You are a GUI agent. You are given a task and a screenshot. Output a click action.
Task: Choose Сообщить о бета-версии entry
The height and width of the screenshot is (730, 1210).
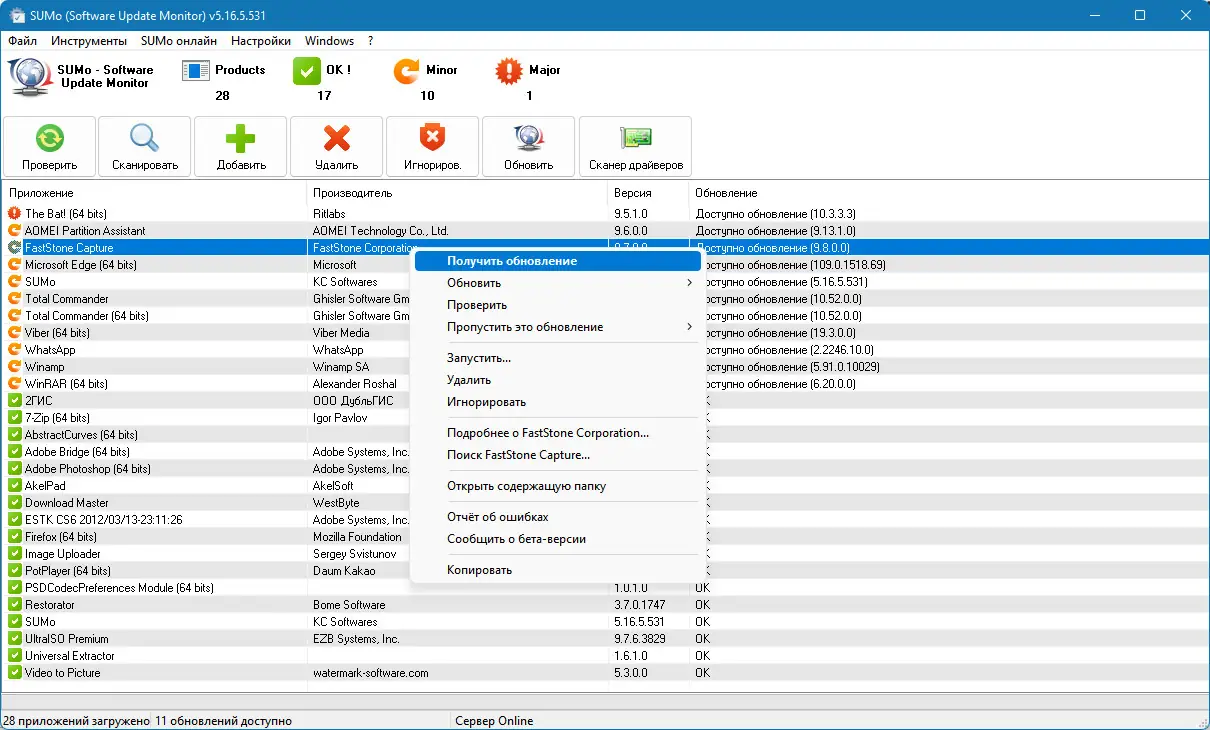[557, 539]
